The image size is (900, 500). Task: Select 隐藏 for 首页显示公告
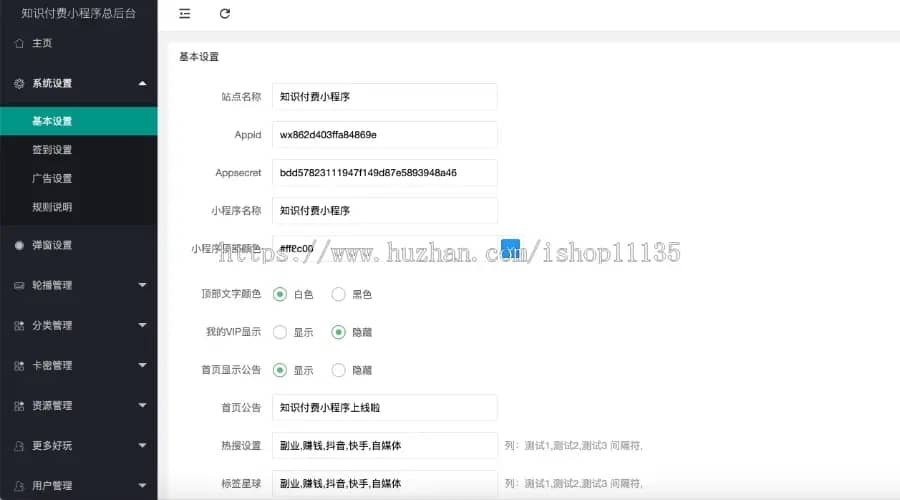point(338,370)
